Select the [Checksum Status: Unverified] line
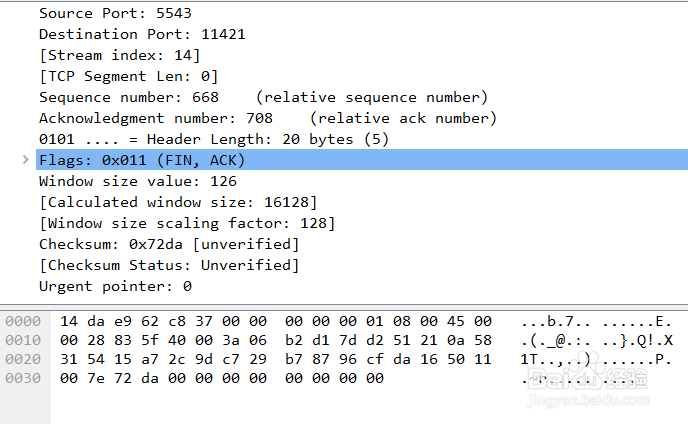 [169, 266]
